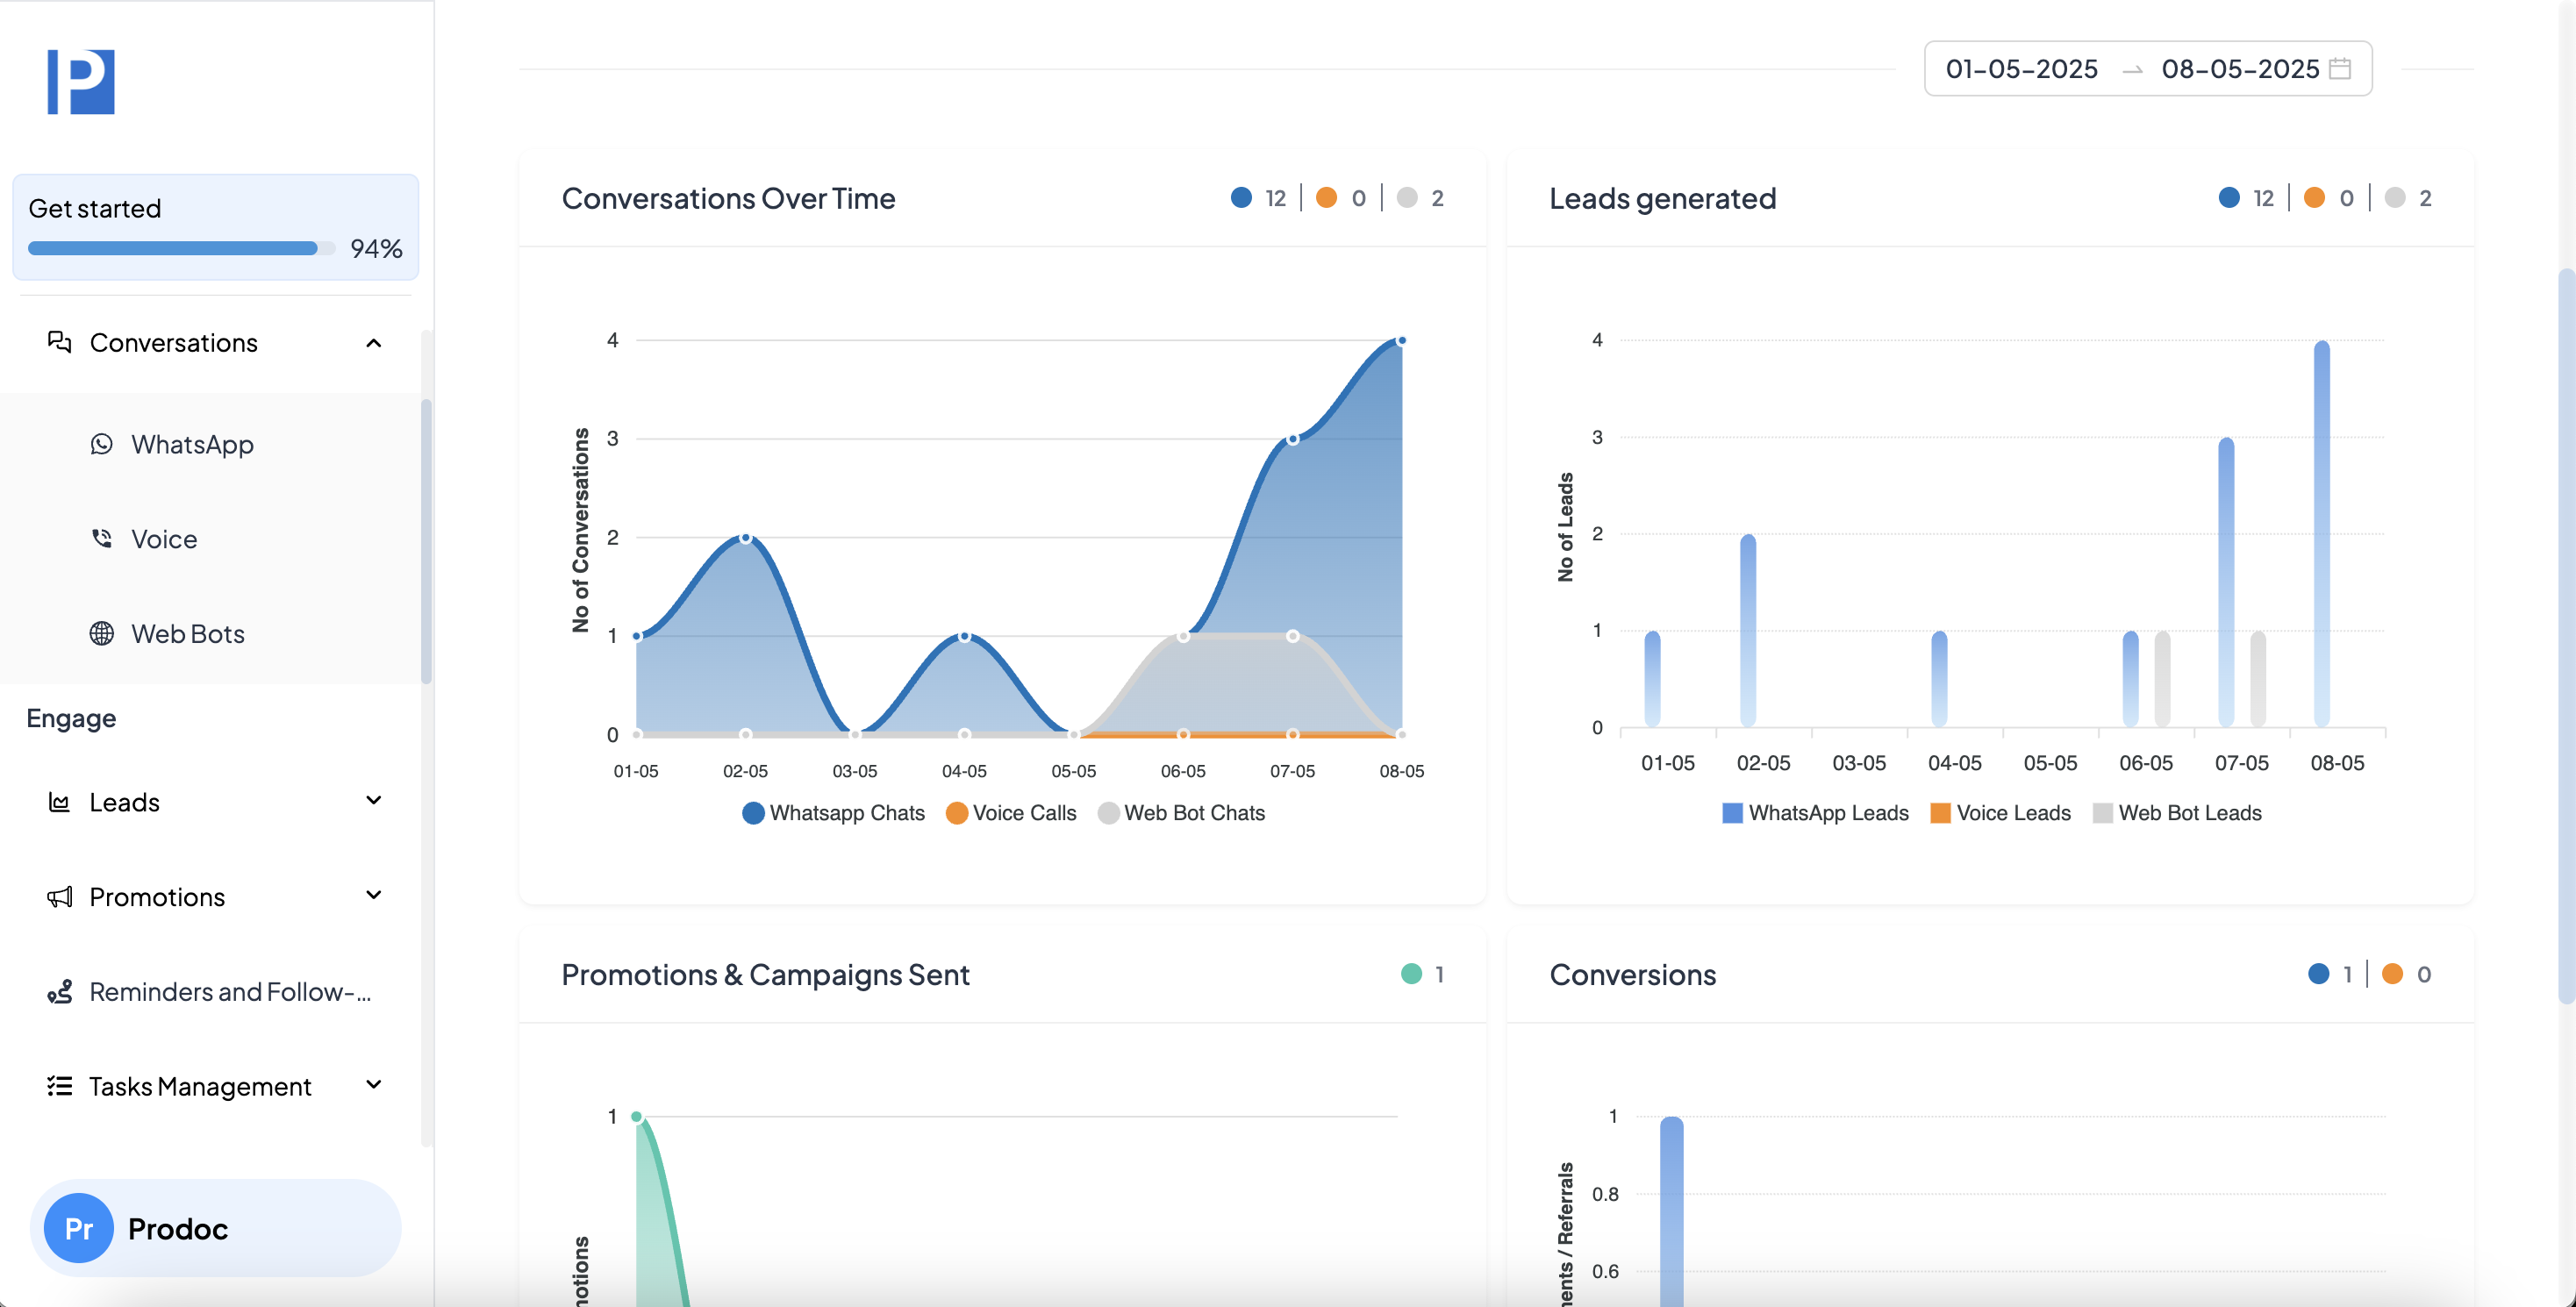The image size is (2576, 1307).
Task: Click the Web Bots globe icon
Action: [101, 634]
